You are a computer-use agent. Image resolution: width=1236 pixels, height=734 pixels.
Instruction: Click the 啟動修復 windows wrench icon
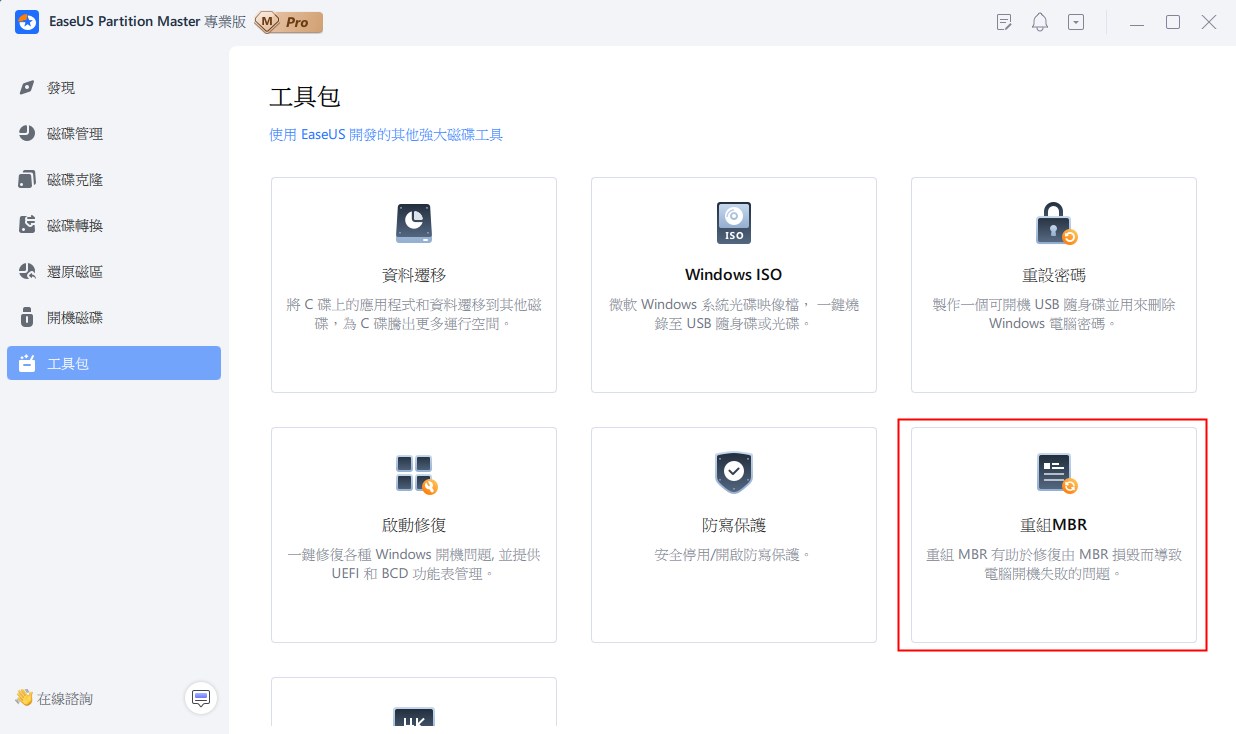point(414,474)
